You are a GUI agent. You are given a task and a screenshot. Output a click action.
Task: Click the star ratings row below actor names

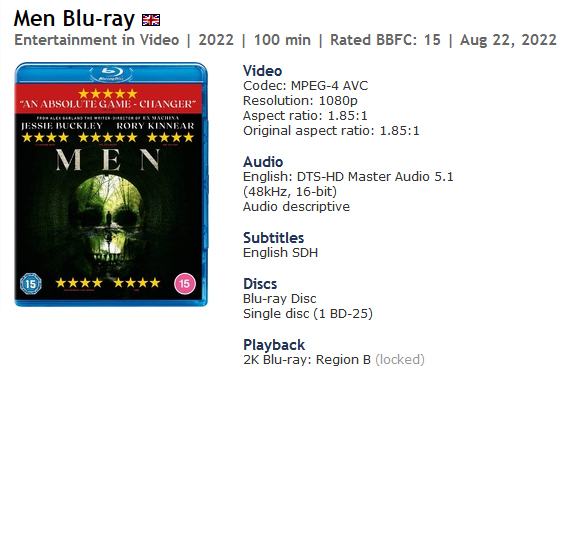108,138
